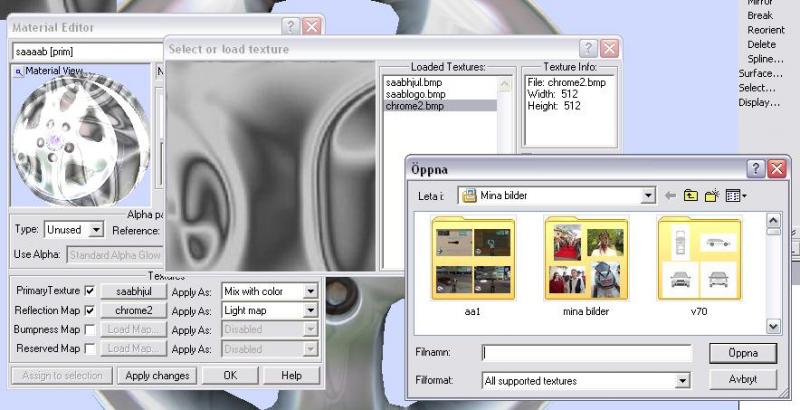Click the Avbryt button
Viewport: 800px width, 410px height.
click(x=742, y=380)
